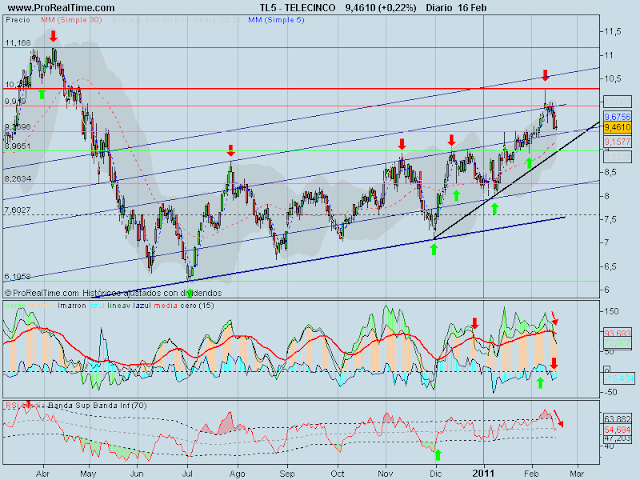The width and height of the screenshot is (640, 480).
Task: Click the 9,949 level label
Action: [x=16, y=101]
